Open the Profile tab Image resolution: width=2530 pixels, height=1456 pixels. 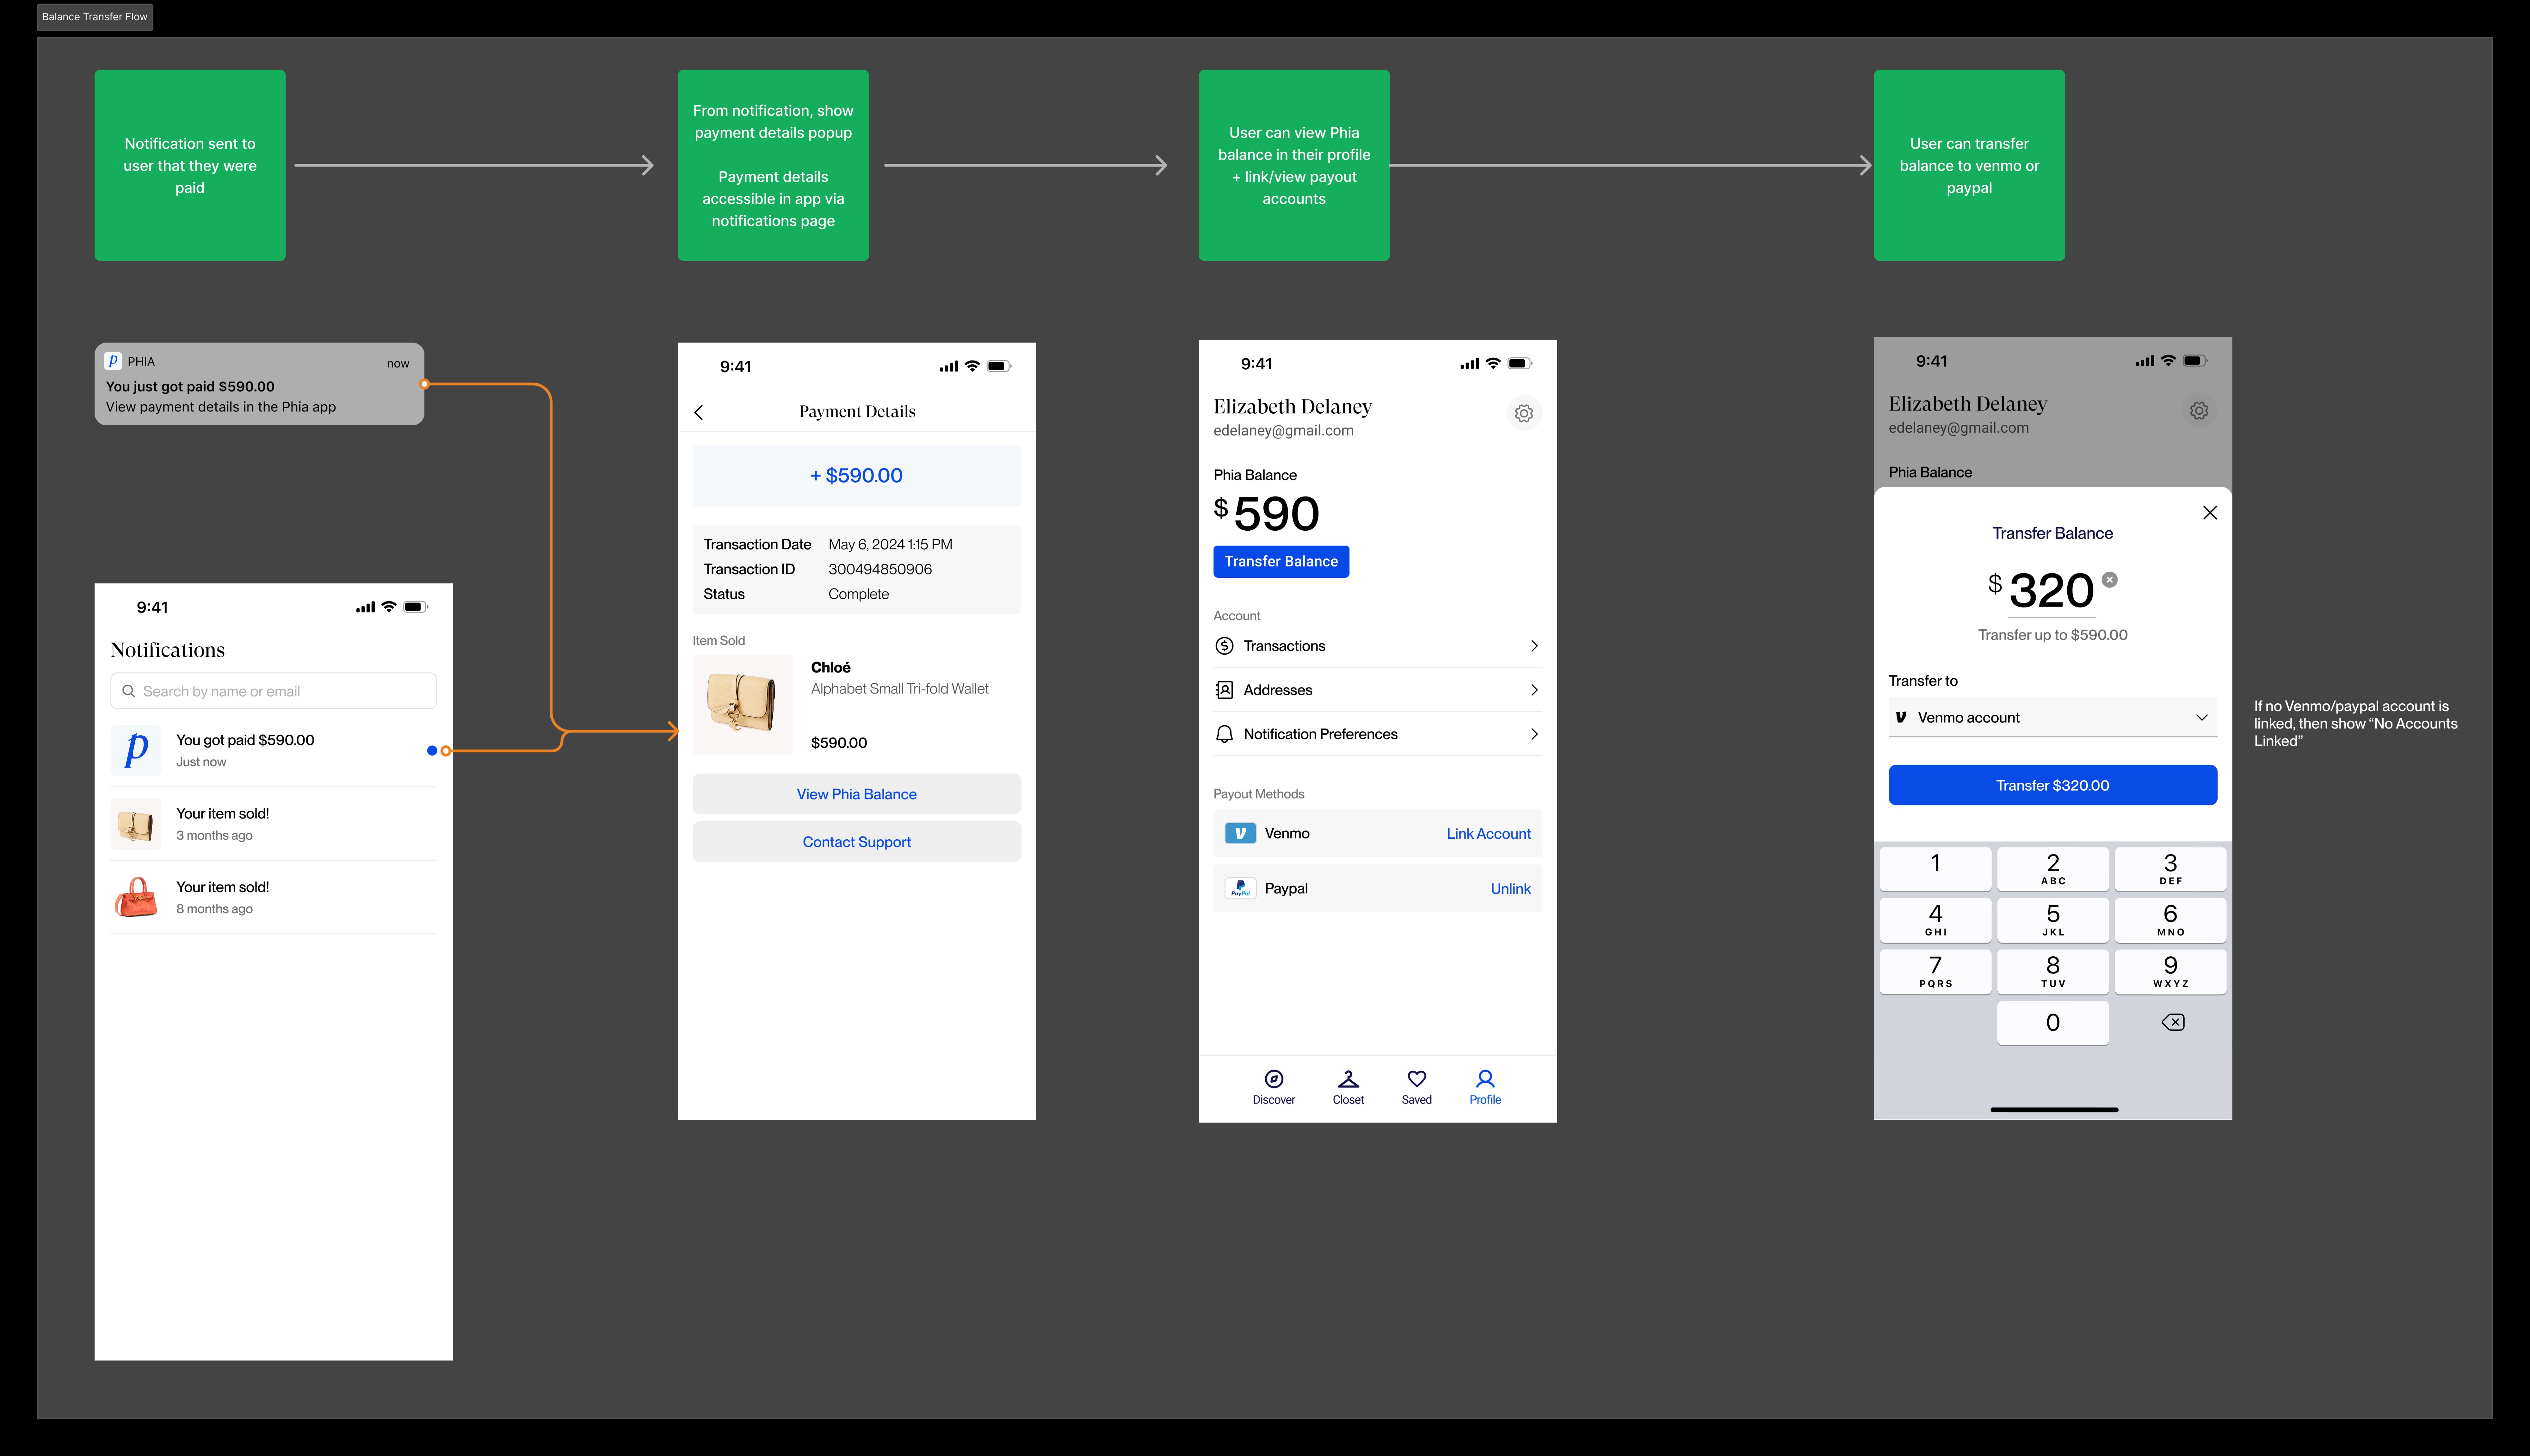click(x=1485, y=1087)
